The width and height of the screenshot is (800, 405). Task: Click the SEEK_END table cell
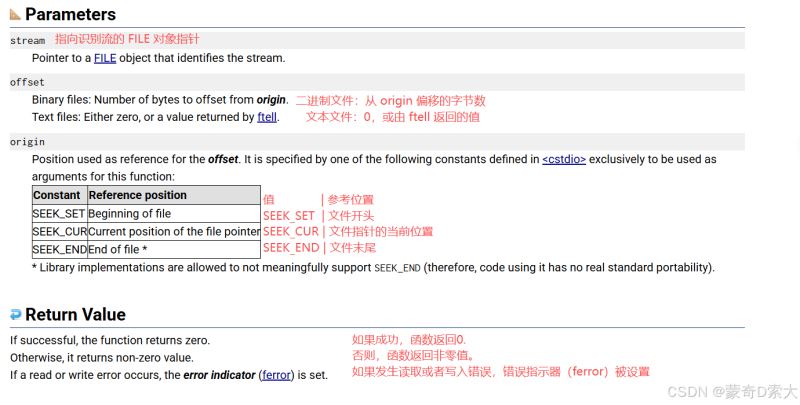[60, 249]
